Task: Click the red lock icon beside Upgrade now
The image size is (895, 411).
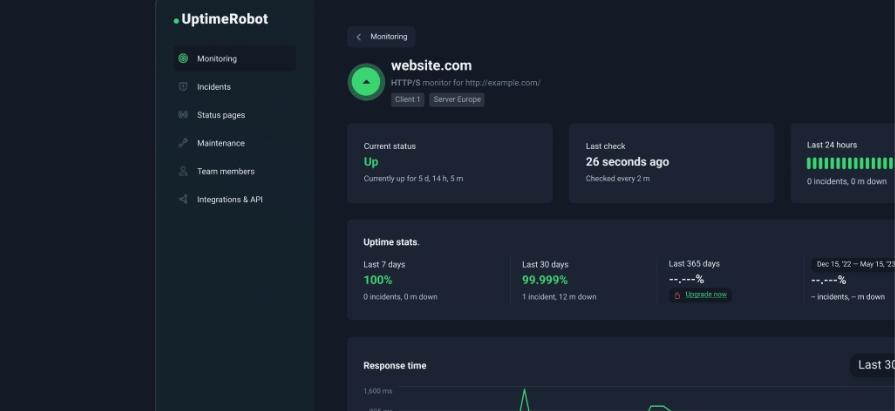Action: (677, 295)
